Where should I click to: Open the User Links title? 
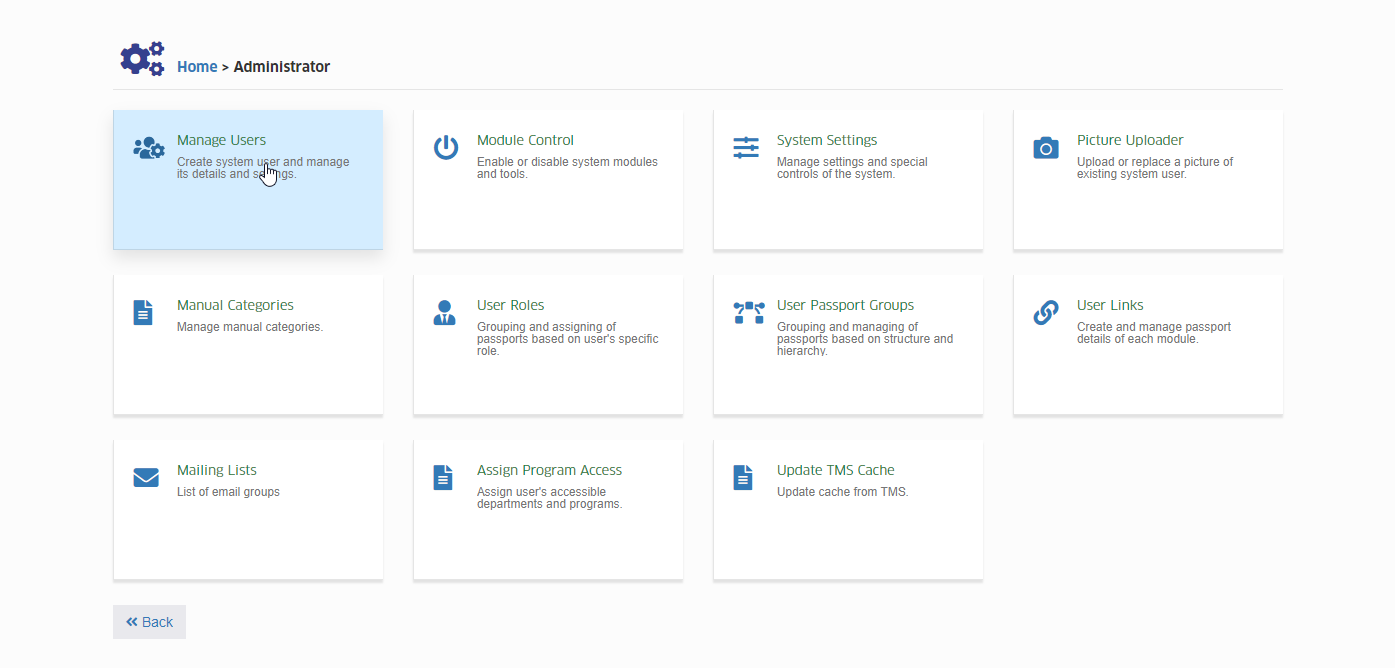pos(1110,305)
